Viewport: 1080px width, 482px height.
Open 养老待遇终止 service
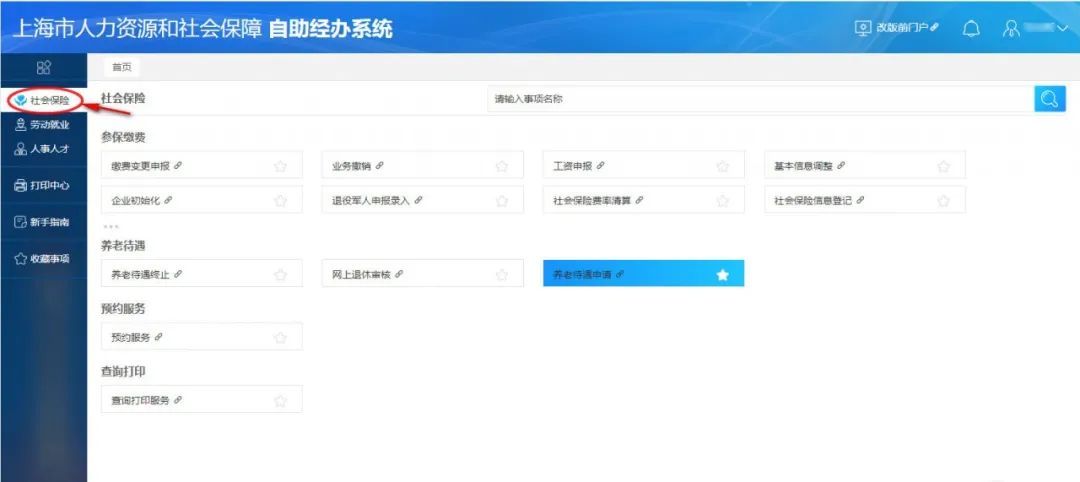(x=202, y=273)
